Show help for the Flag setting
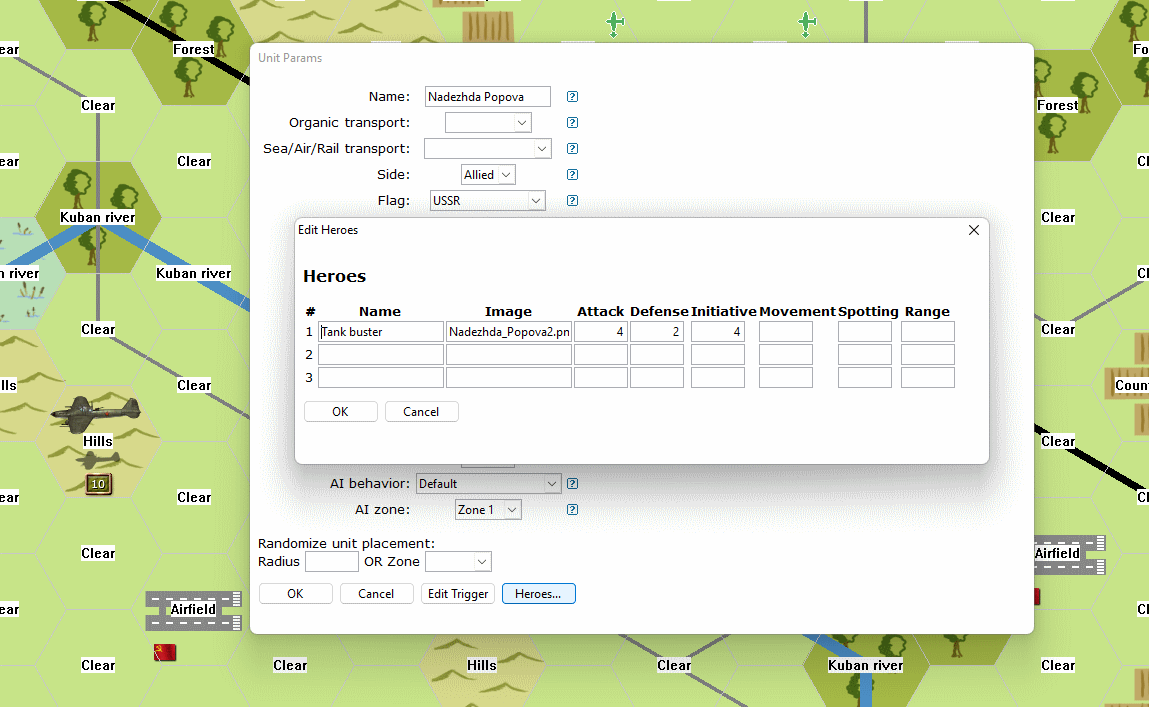 (x=572, y=201)
